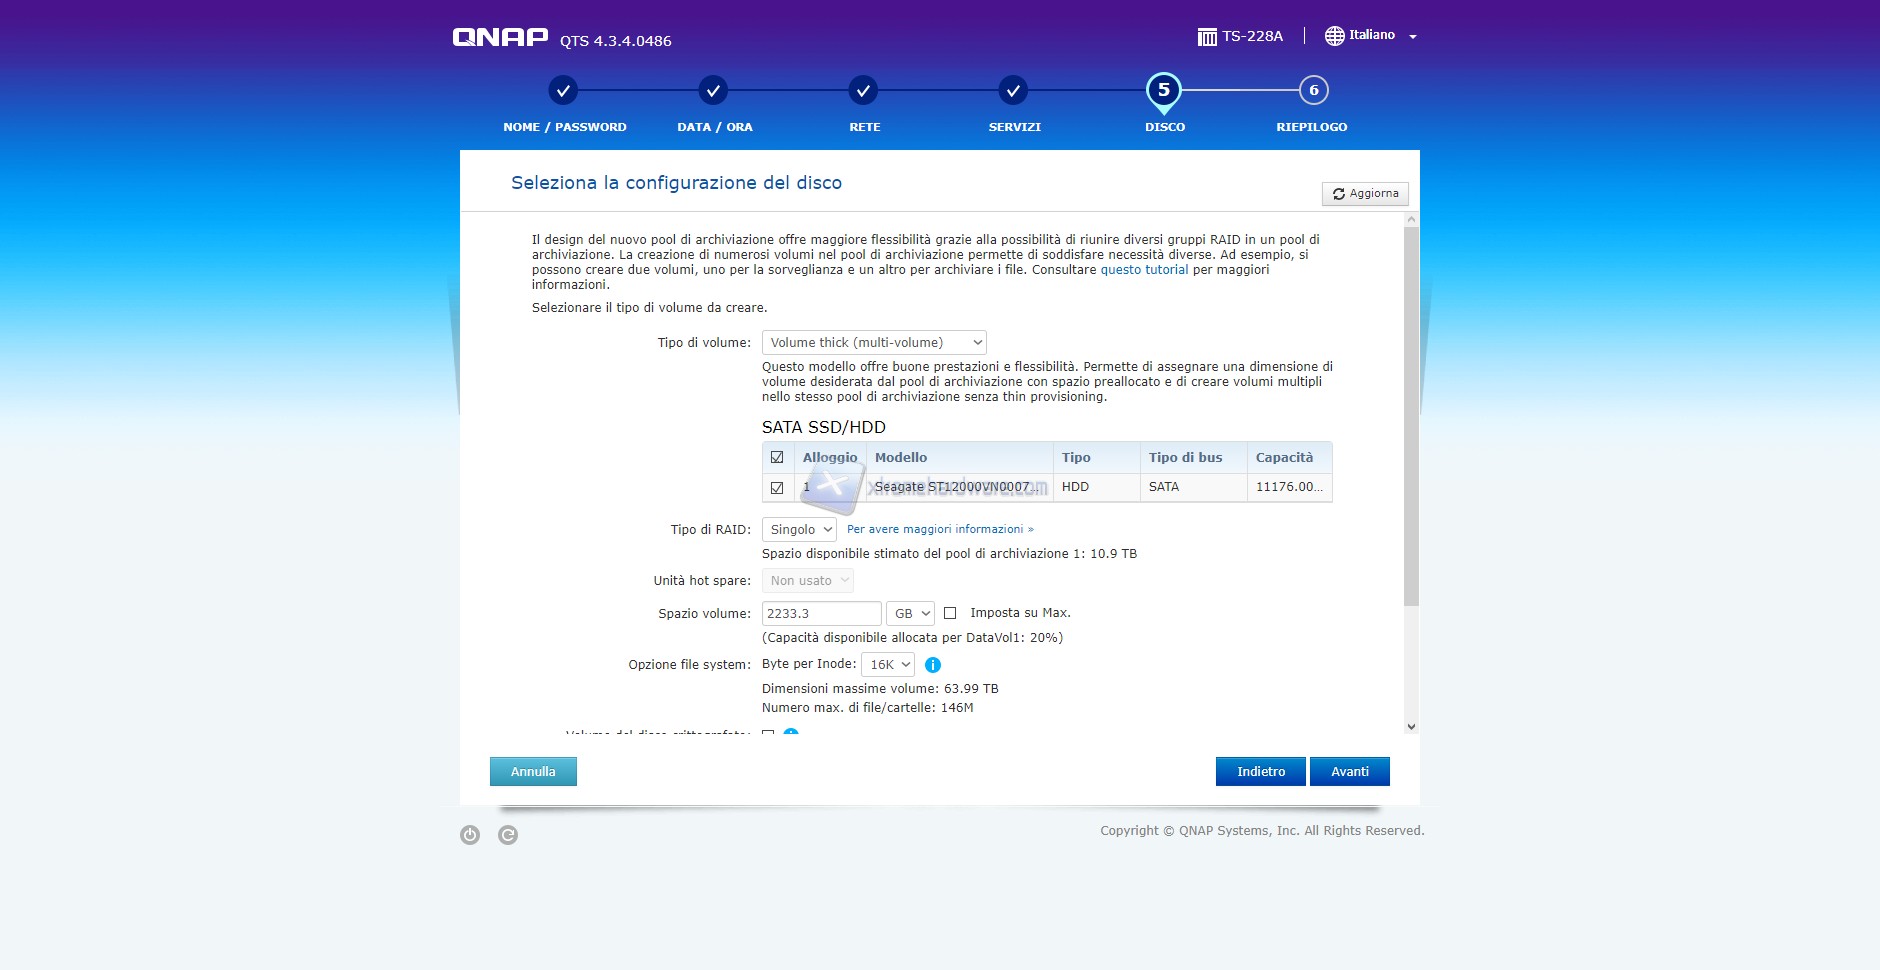Click the Avanti button

click(1349, 772)
